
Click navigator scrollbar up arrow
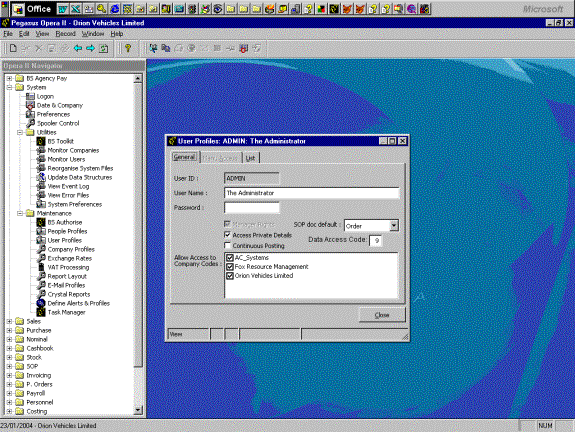pos(138,78)
